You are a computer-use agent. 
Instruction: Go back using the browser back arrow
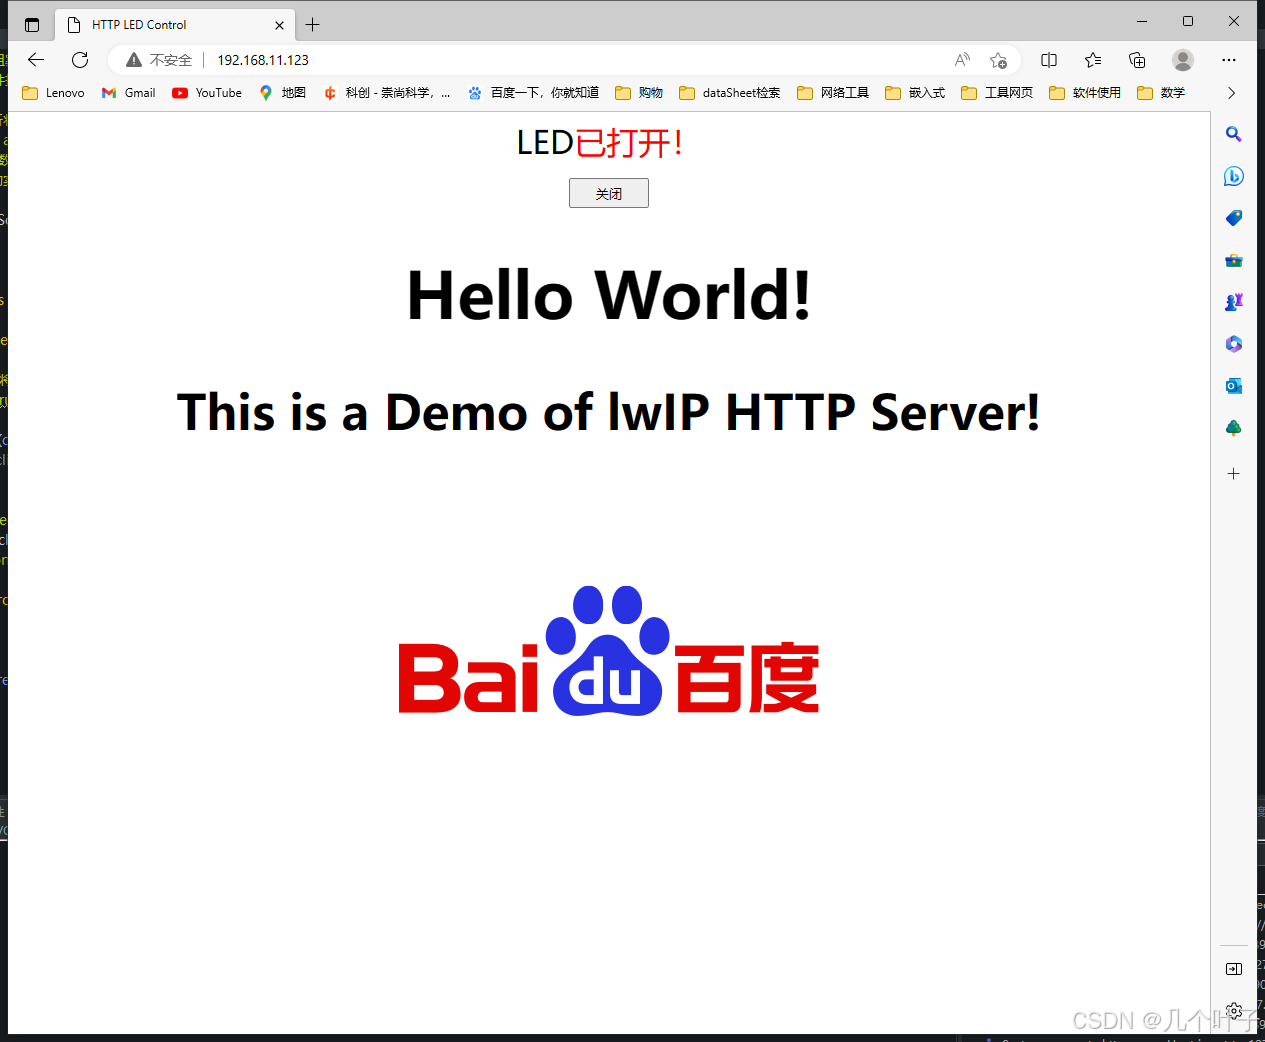coord(36,60)
